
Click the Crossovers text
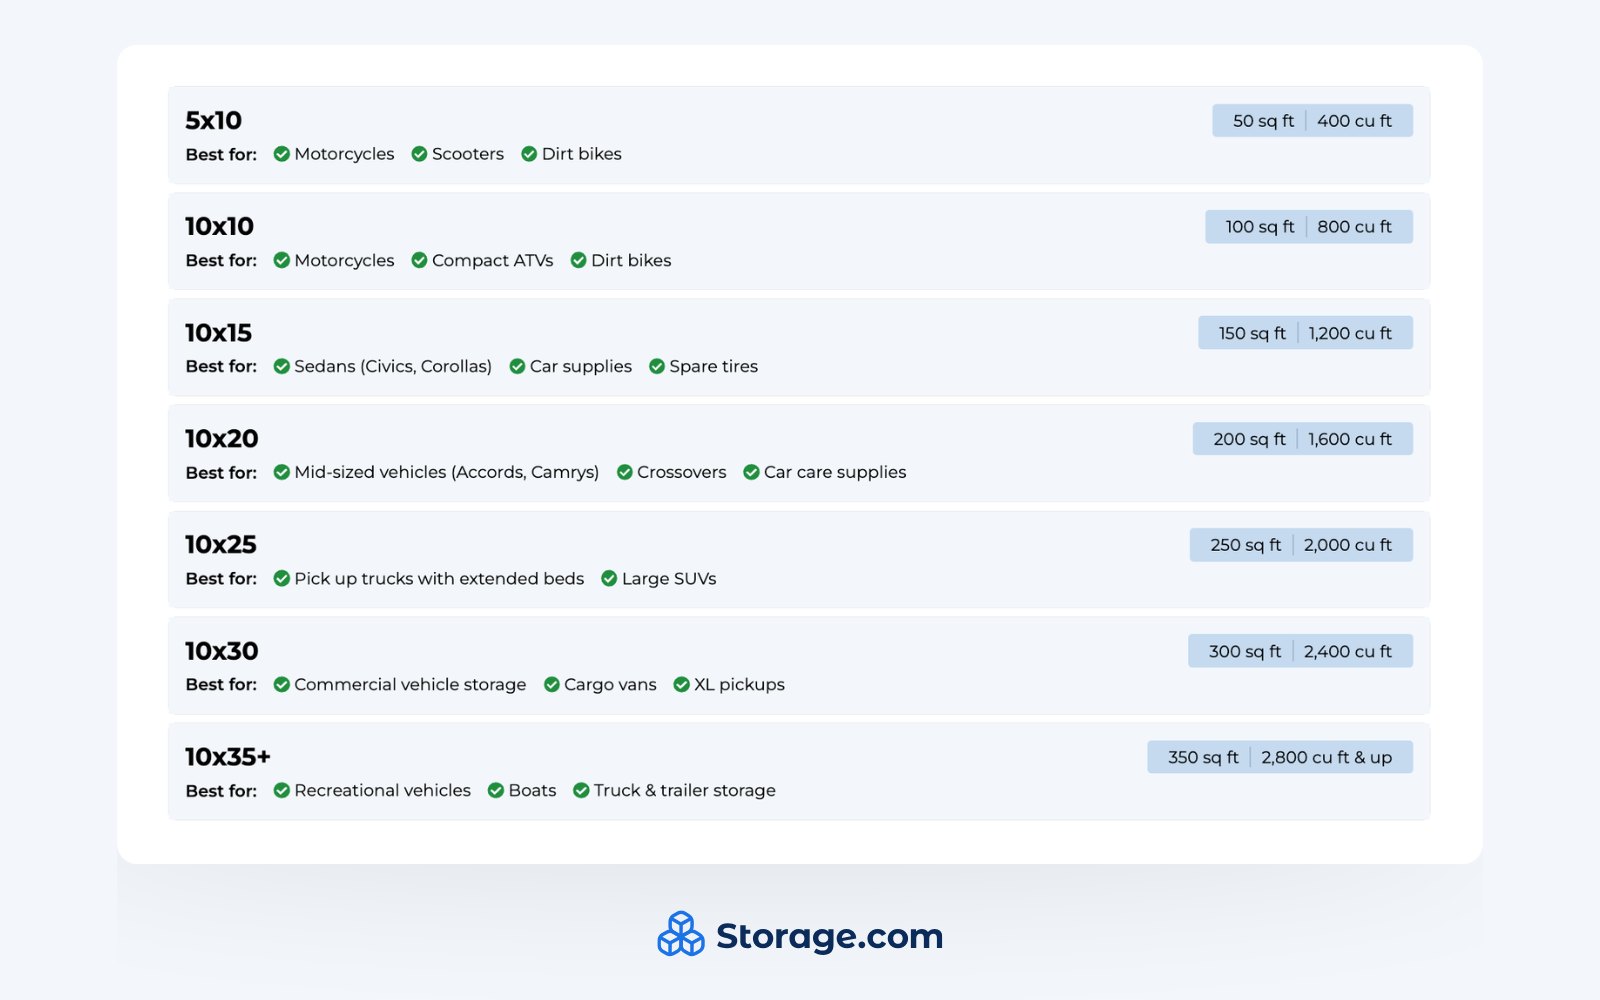682,472
